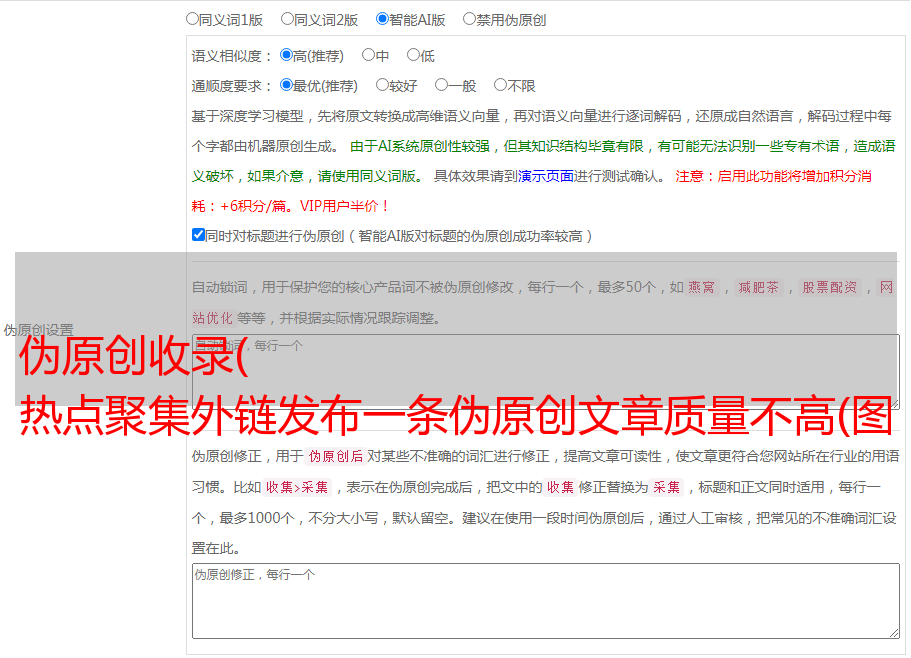911x658 pixels.
Task: Set 语义相似度 to 高(推荐)
Action: pyautogui.click(x=286, y=55)
